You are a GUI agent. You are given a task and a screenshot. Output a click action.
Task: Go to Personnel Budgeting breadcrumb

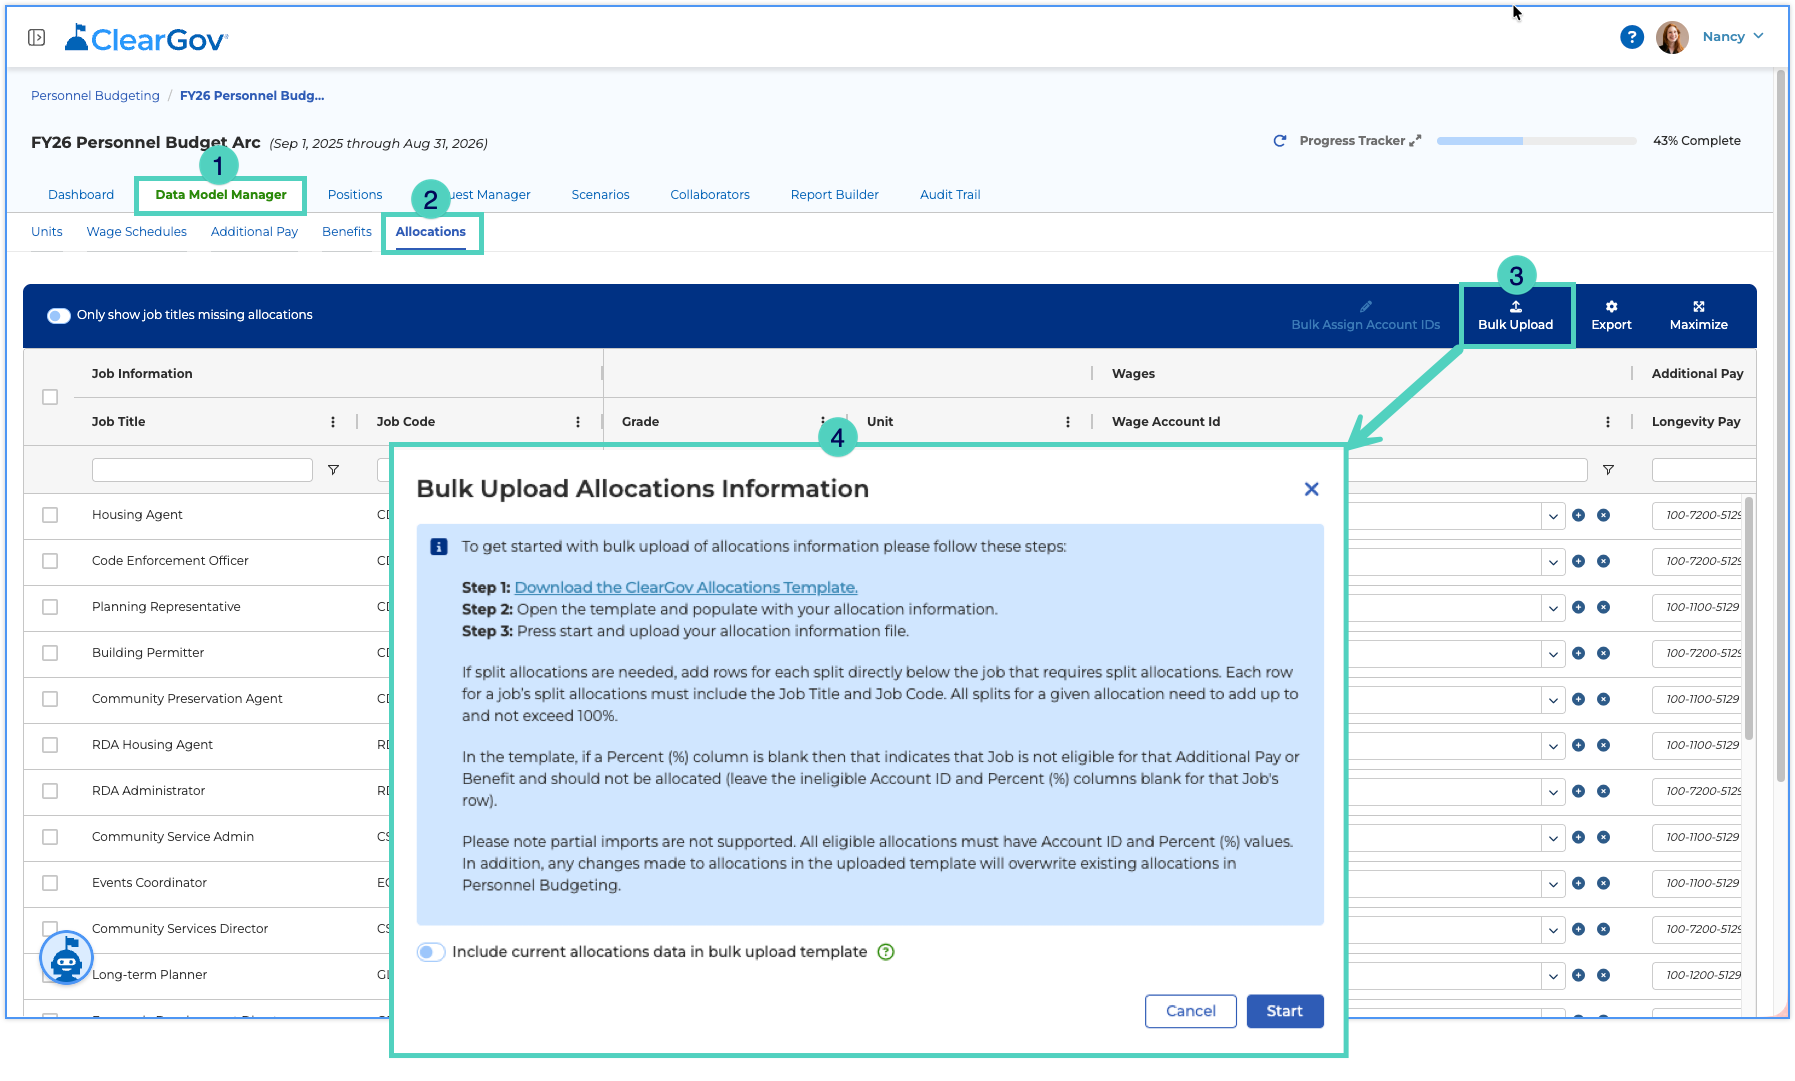(x=95, y=96)
